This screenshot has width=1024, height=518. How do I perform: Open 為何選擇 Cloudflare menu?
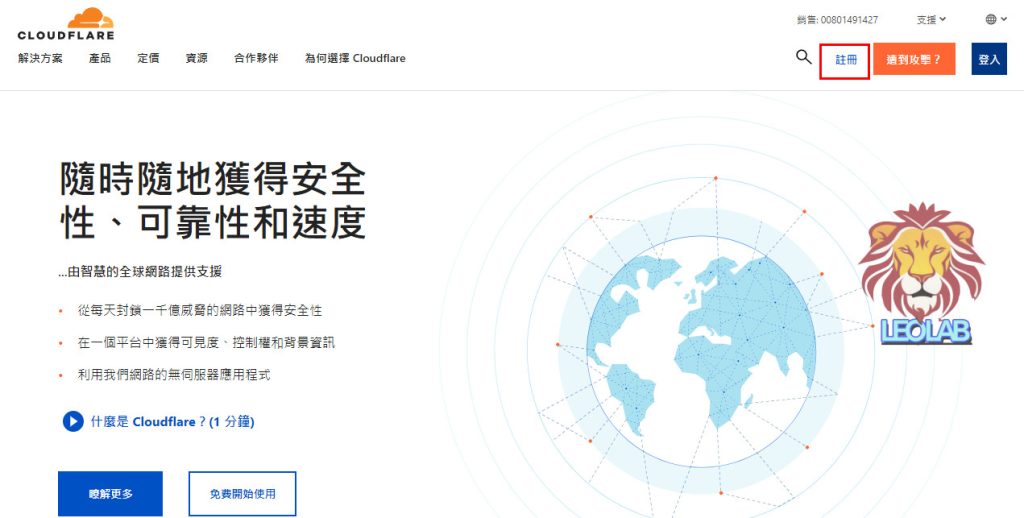point(355,58)
